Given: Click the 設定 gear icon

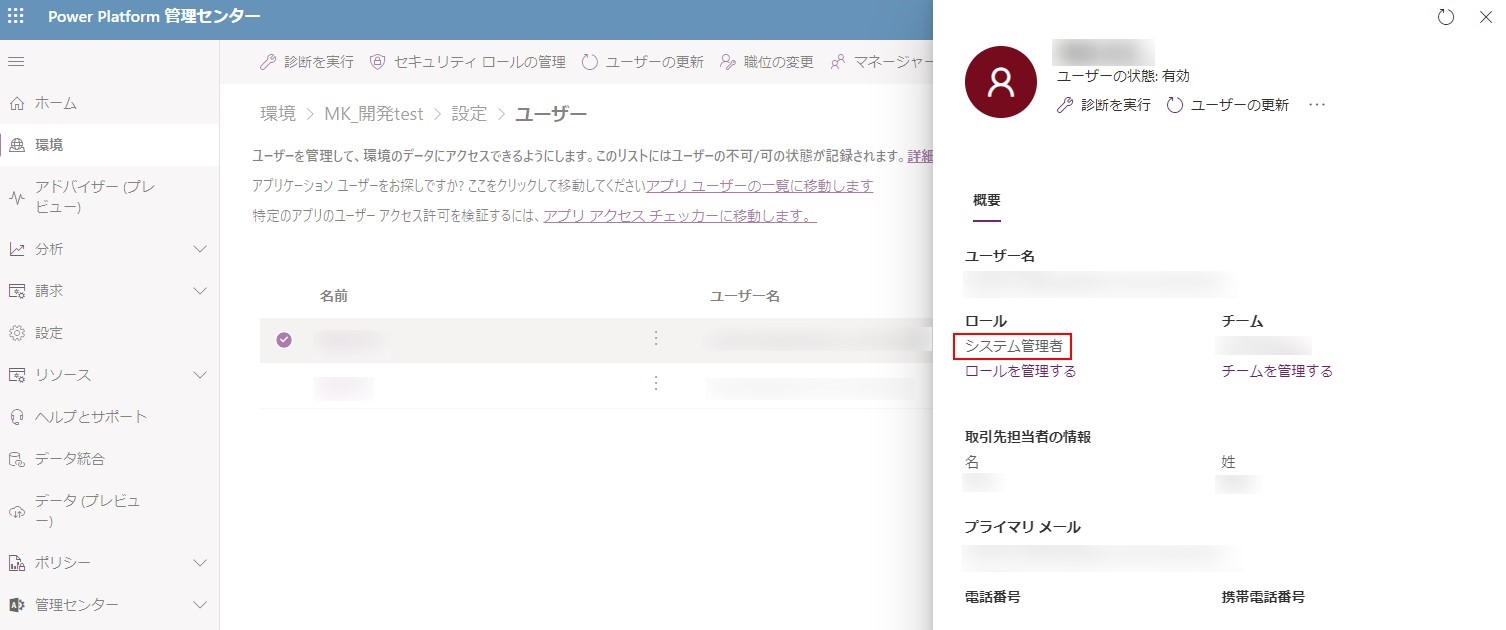Looking at the screenshot, I should pos(16,333).
